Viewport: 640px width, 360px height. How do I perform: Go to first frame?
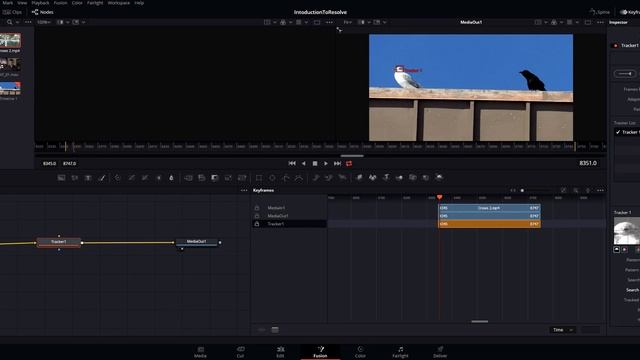(292, 163)
